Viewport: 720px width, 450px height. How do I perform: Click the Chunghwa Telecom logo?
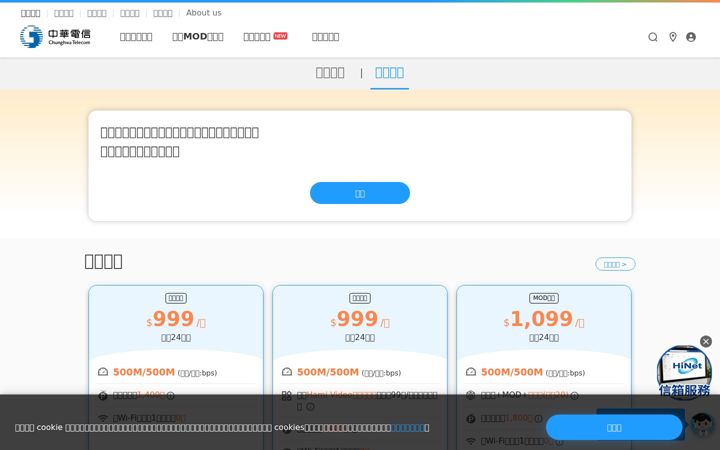point(55,36)
